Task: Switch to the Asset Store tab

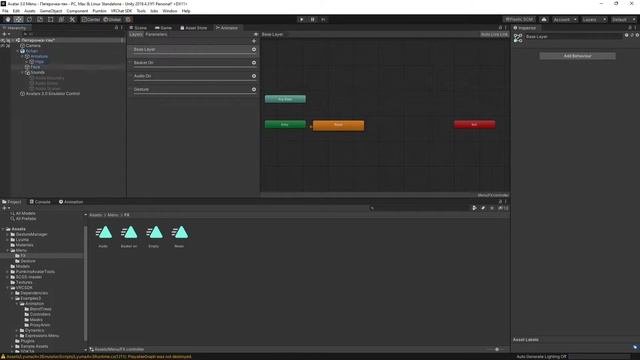Action: 193,28
